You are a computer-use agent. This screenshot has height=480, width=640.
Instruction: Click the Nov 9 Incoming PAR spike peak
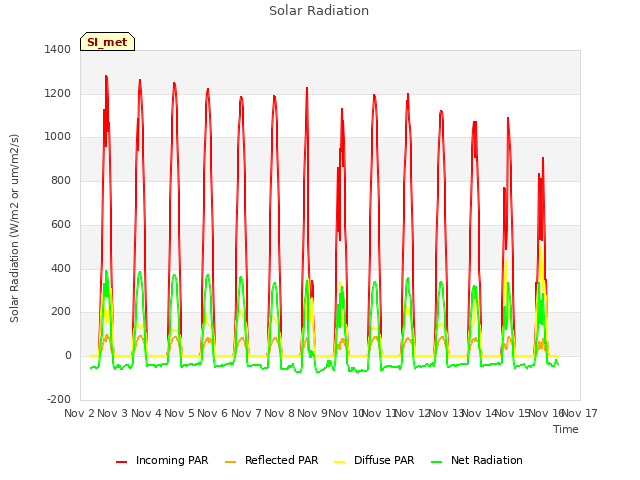click(307, 88)
